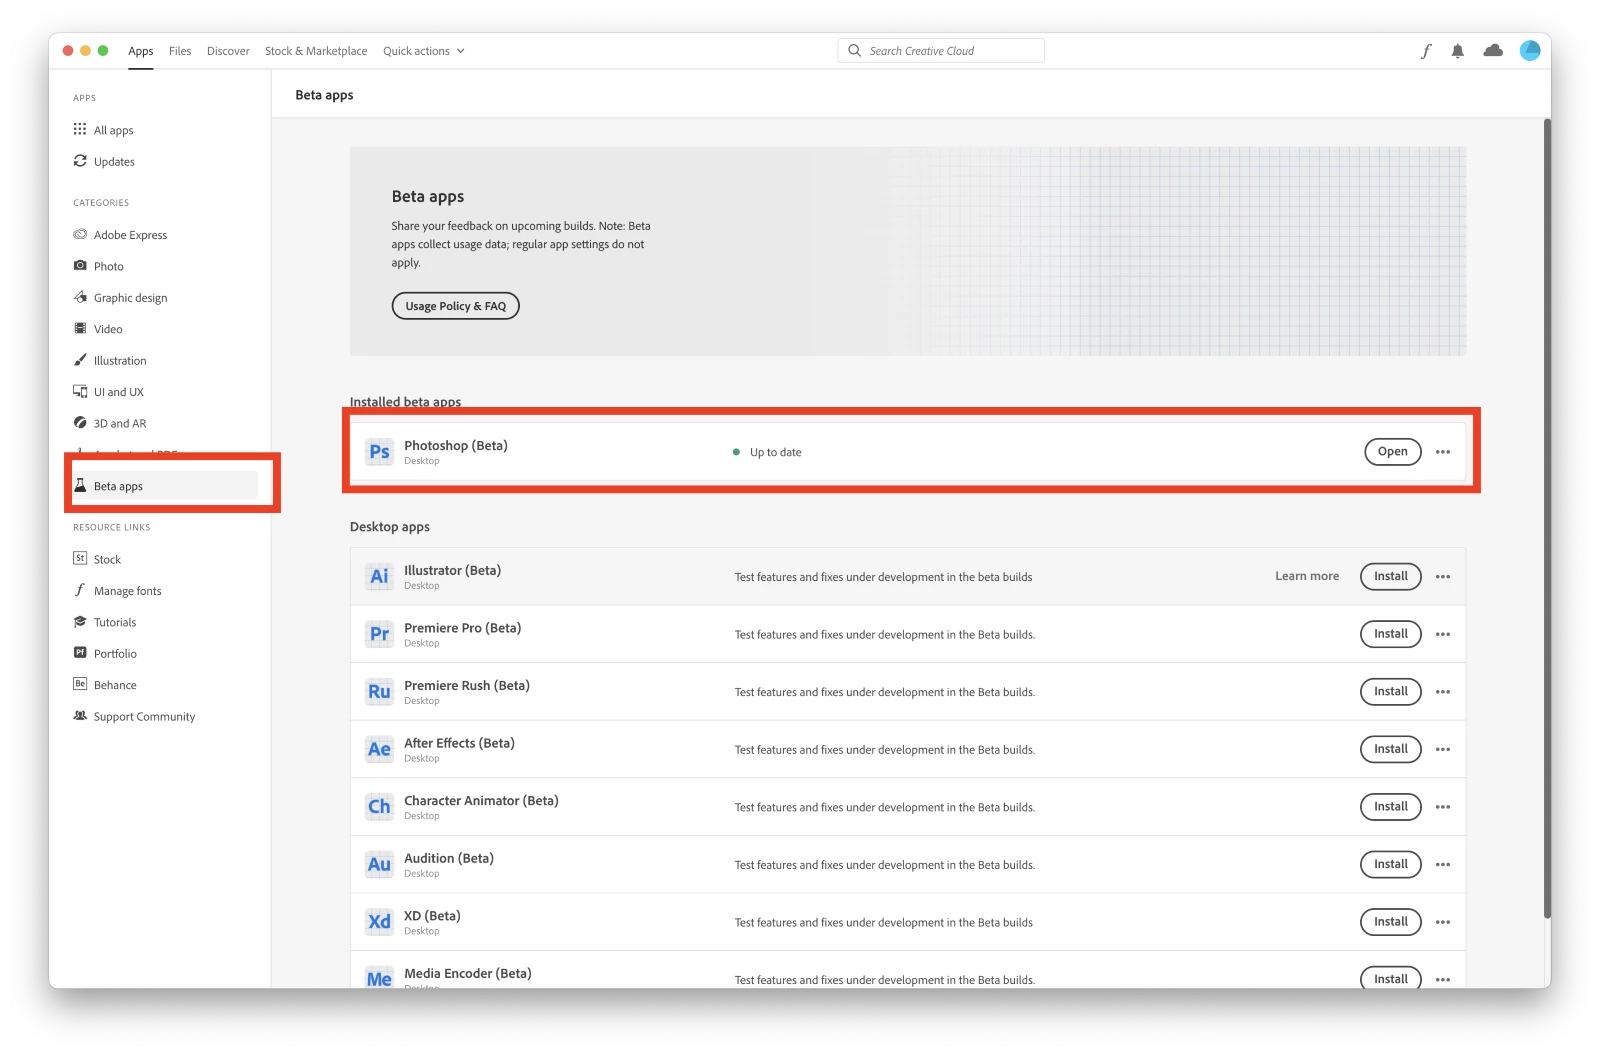The height and width of the screenshot is (1053, 1600).
Task: Click the Illustration brush icon
Action: click(x=80, y=360)
